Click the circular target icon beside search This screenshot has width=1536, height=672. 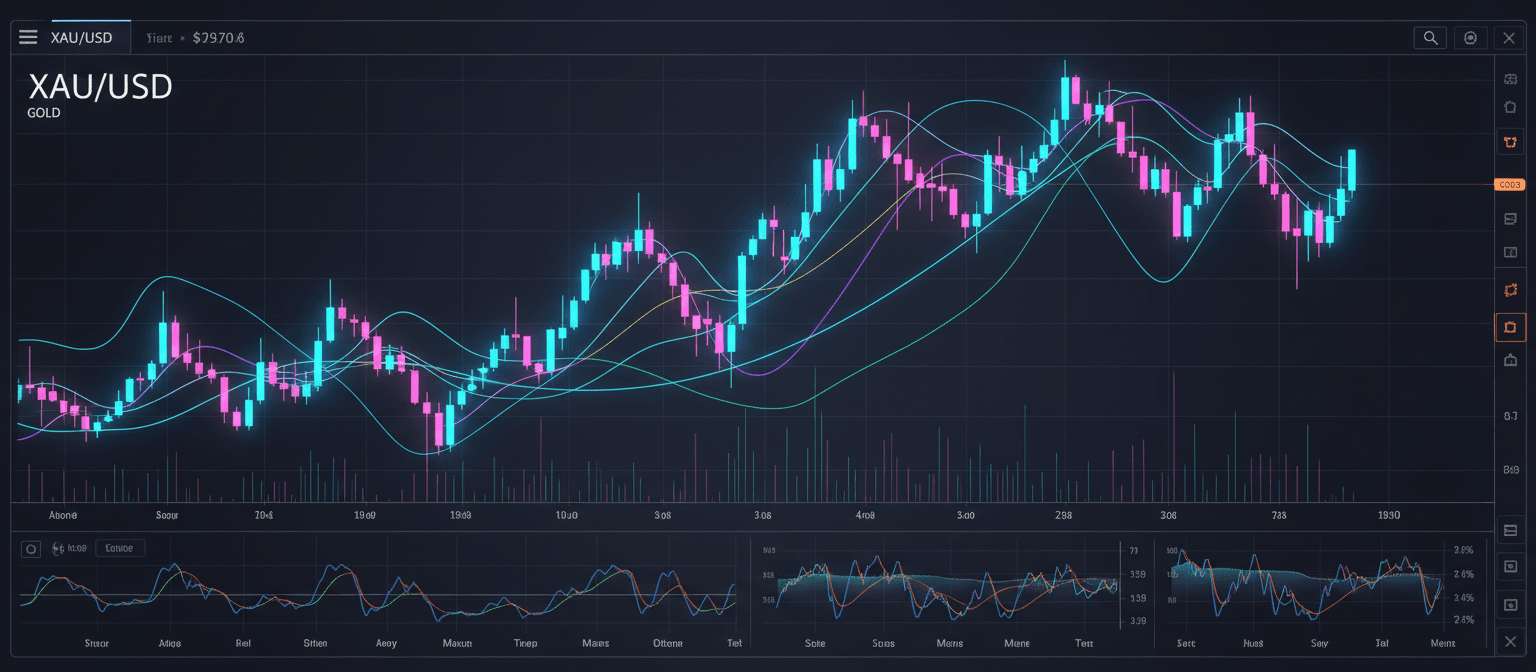coord(1470,38)
